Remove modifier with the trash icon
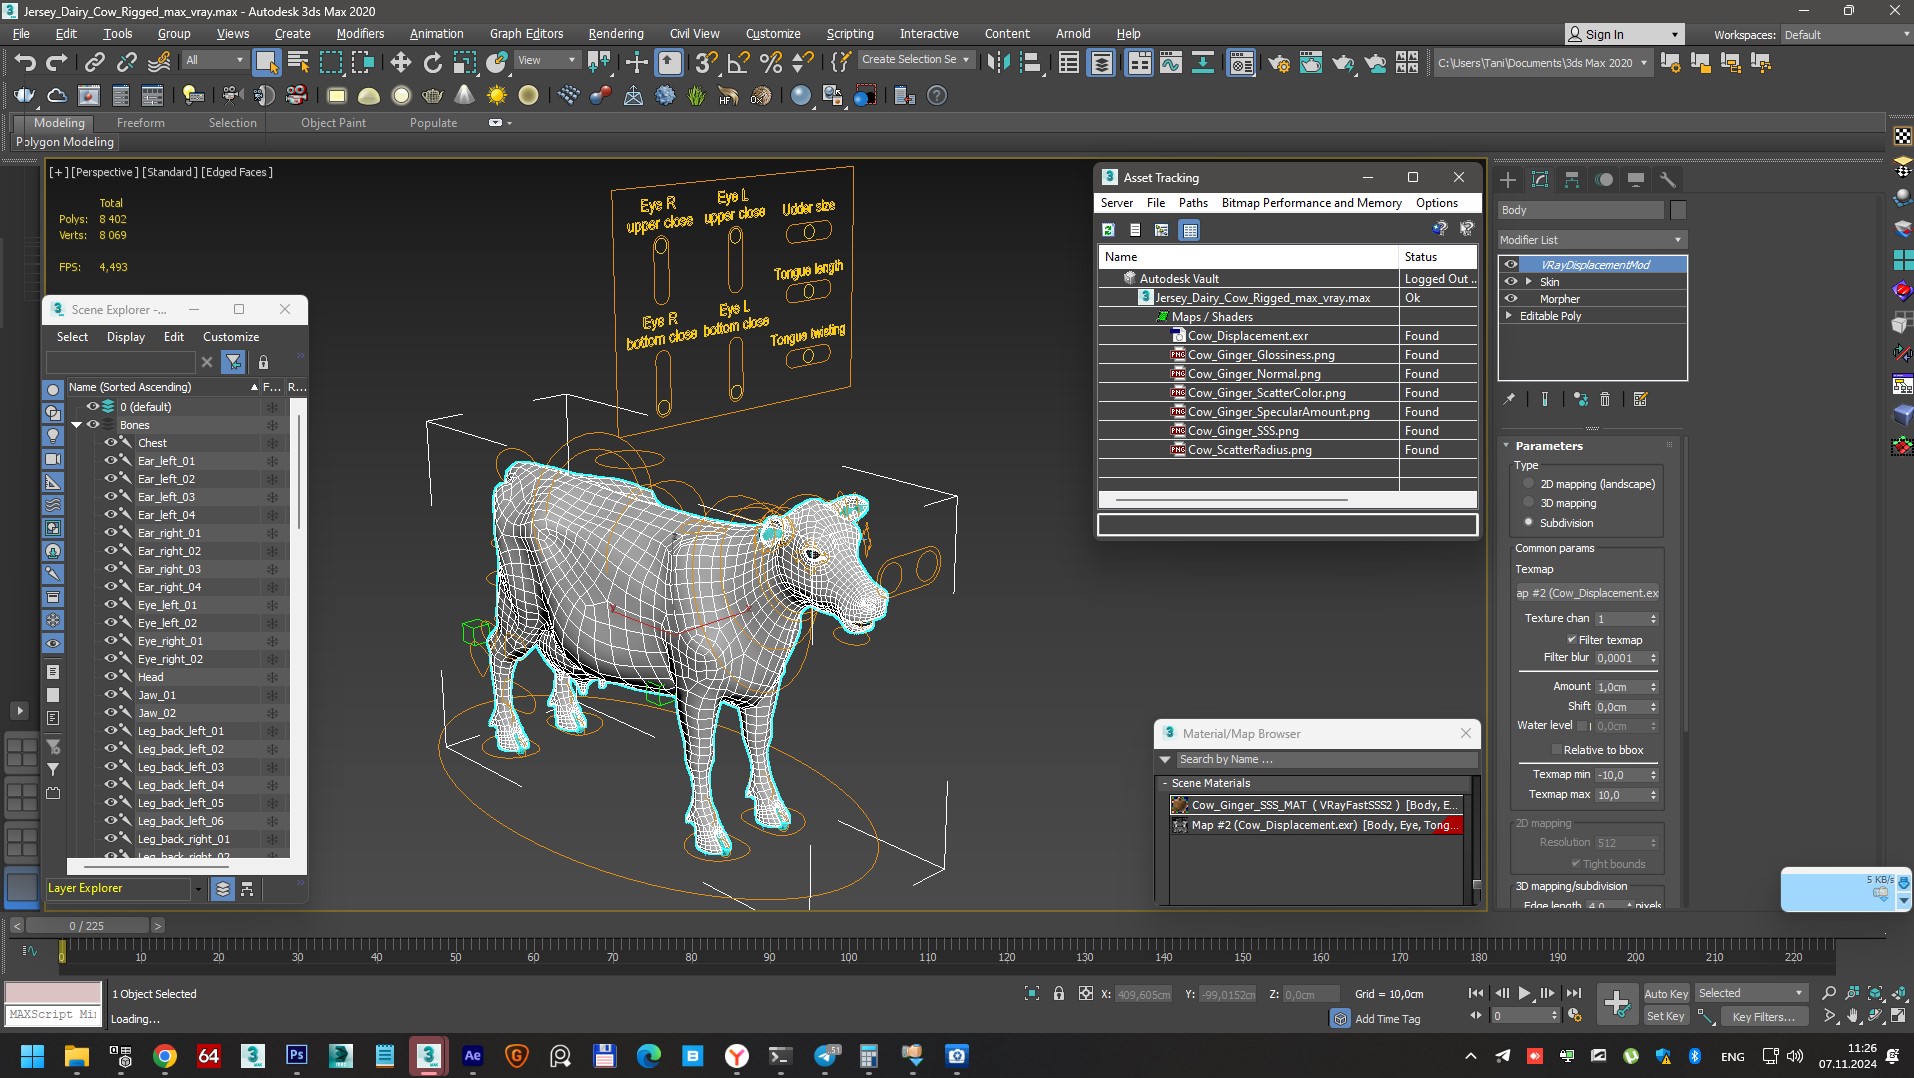Screen dimensions: 1914x1078 [x=1605, y=399]
